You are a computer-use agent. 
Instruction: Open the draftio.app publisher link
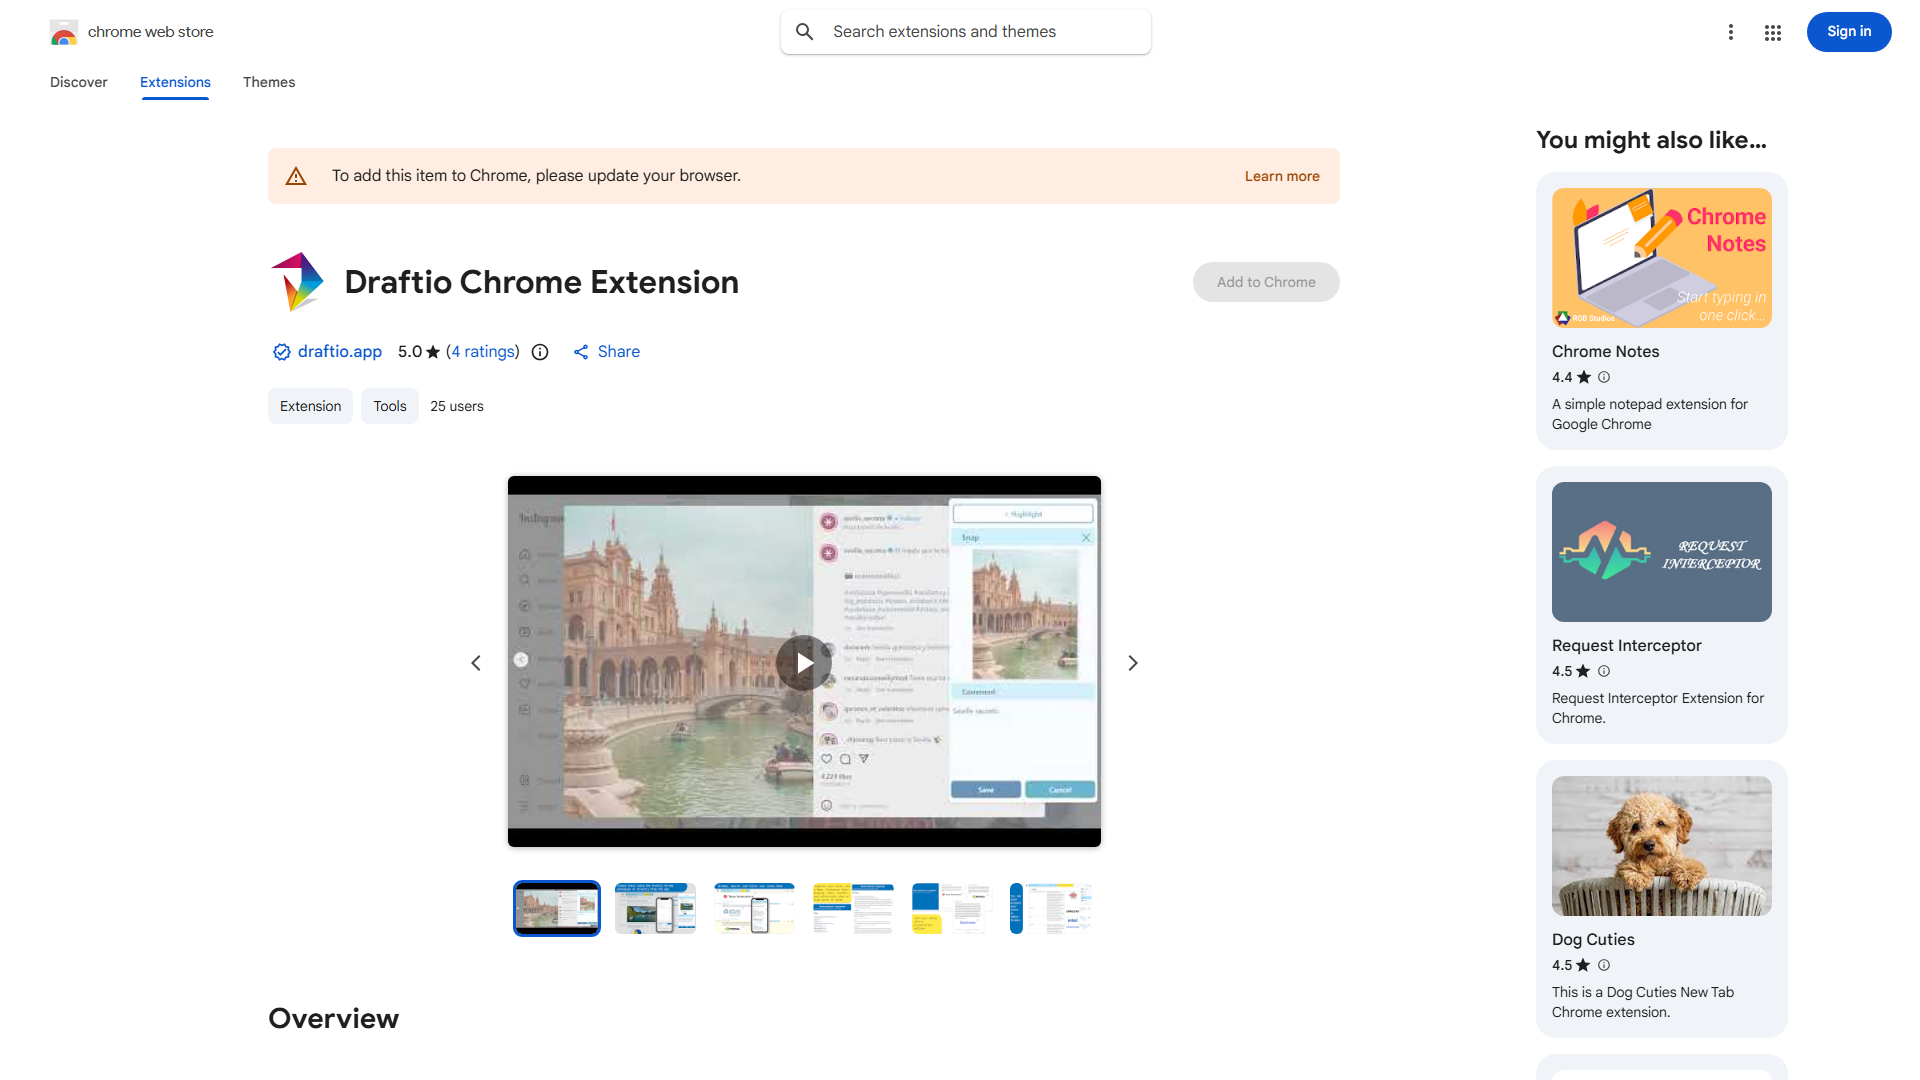pyautogui.click(x=339, y=352)
